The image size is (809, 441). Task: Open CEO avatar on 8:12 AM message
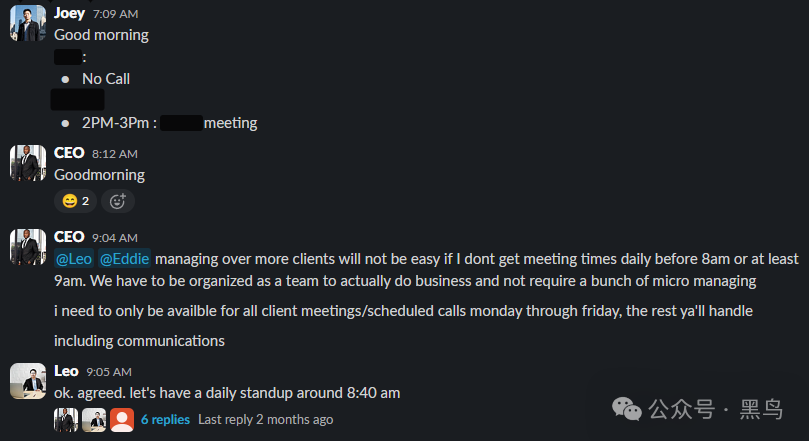coord(28,163)
